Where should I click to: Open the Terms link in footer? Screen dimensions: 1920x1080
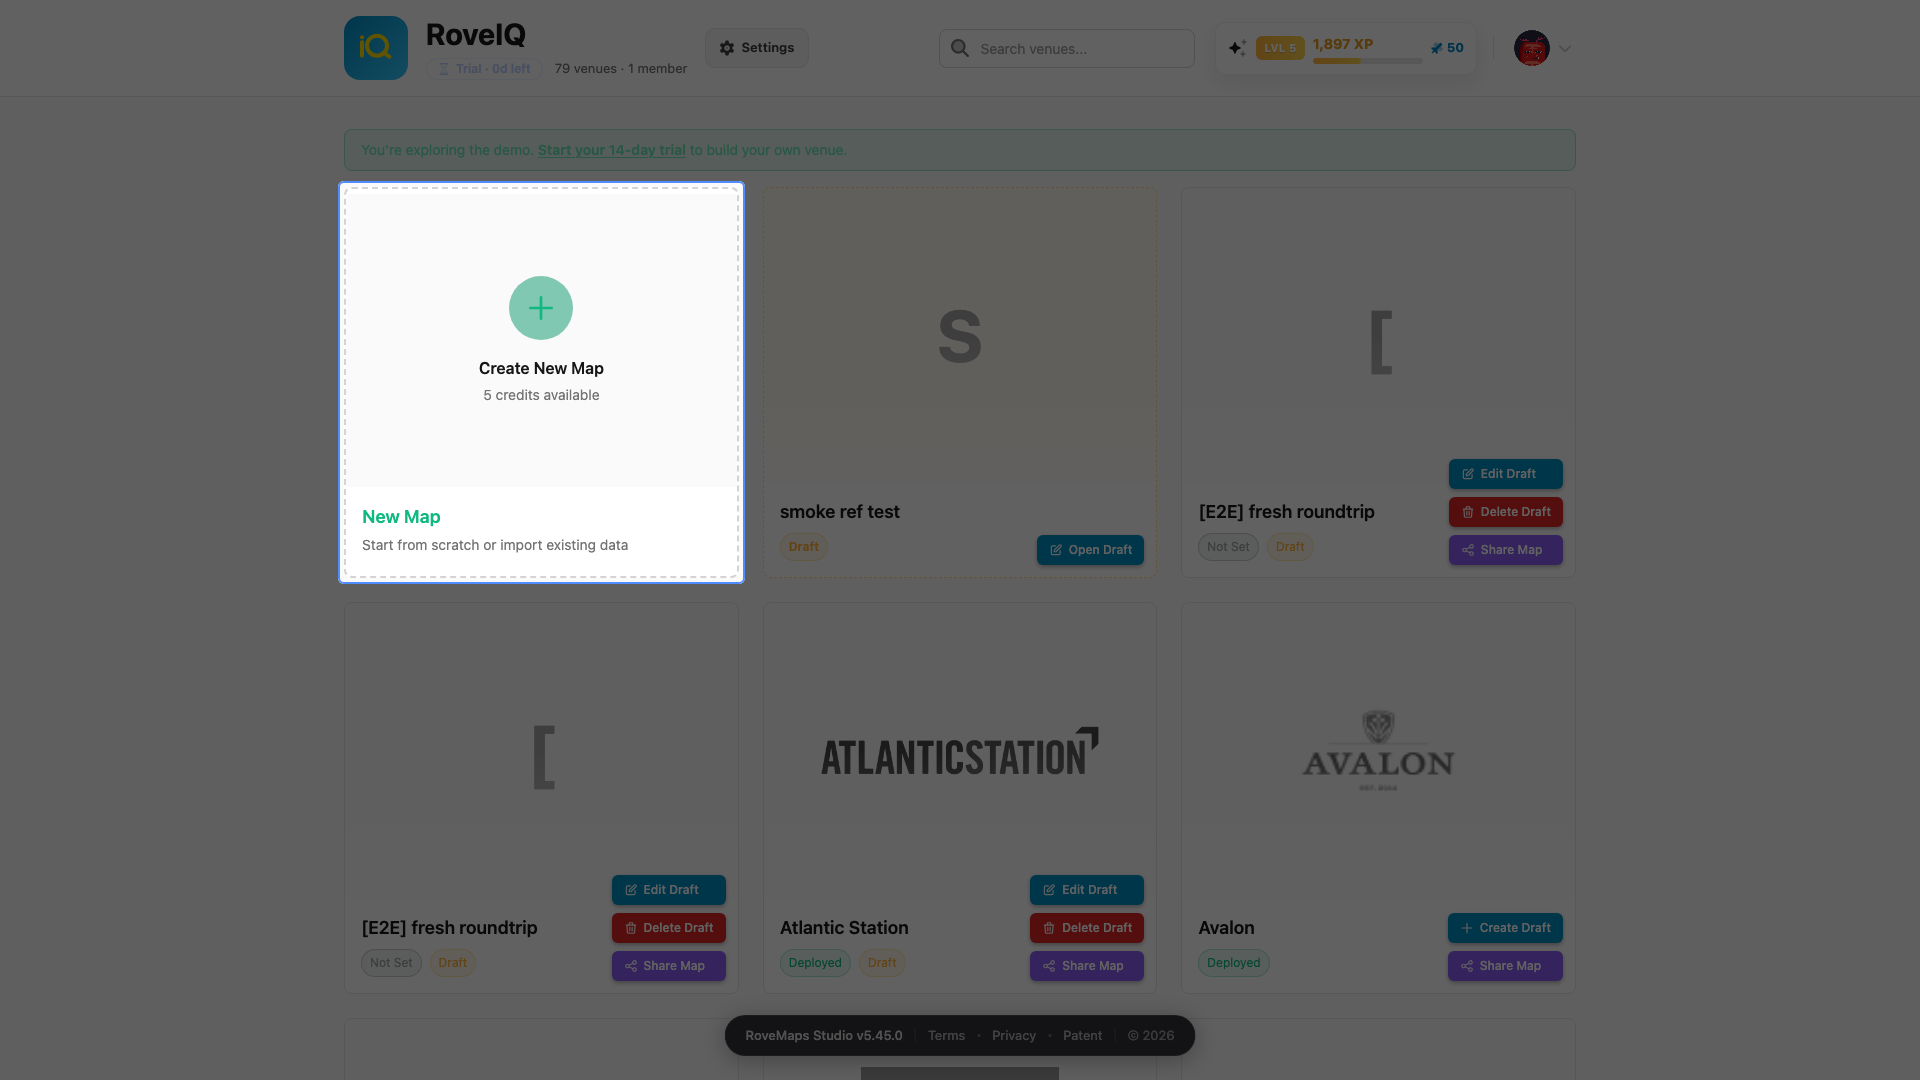click(946, 1036)
